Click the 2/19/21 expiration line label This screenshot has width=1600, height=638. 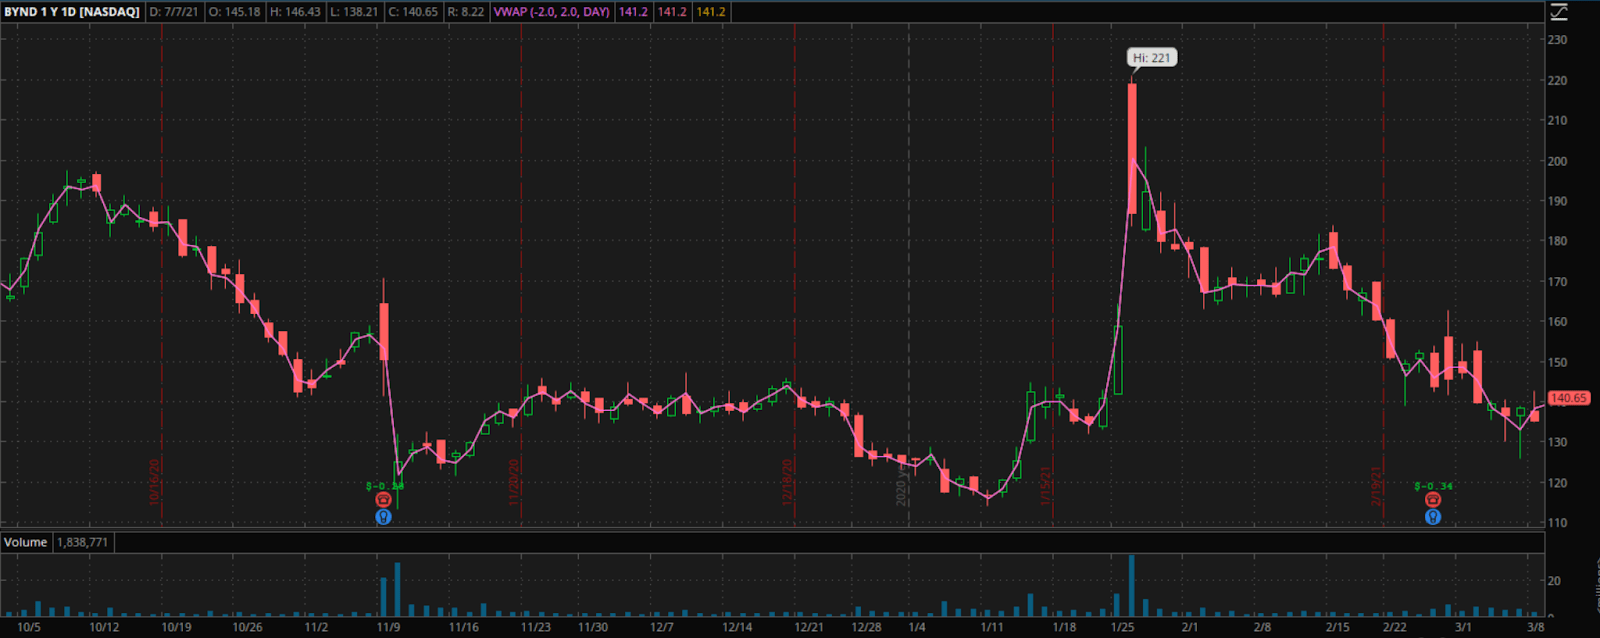coord(1376,485)
